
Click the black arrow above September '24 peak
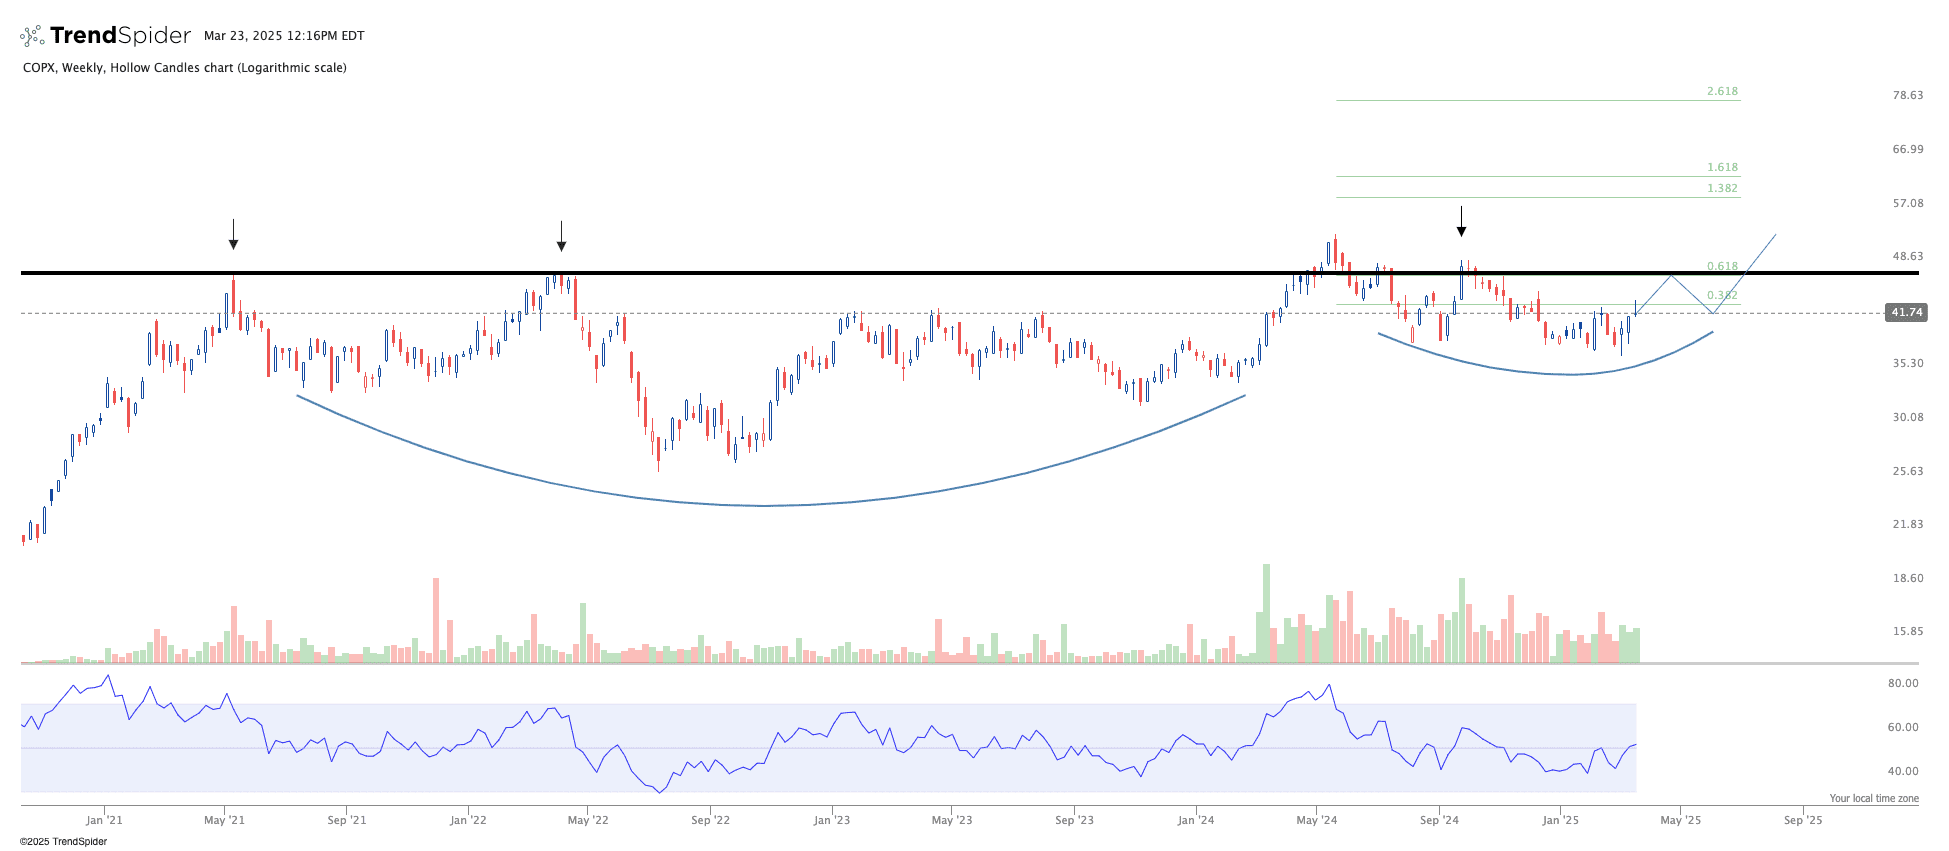[x=1461, y=221]
